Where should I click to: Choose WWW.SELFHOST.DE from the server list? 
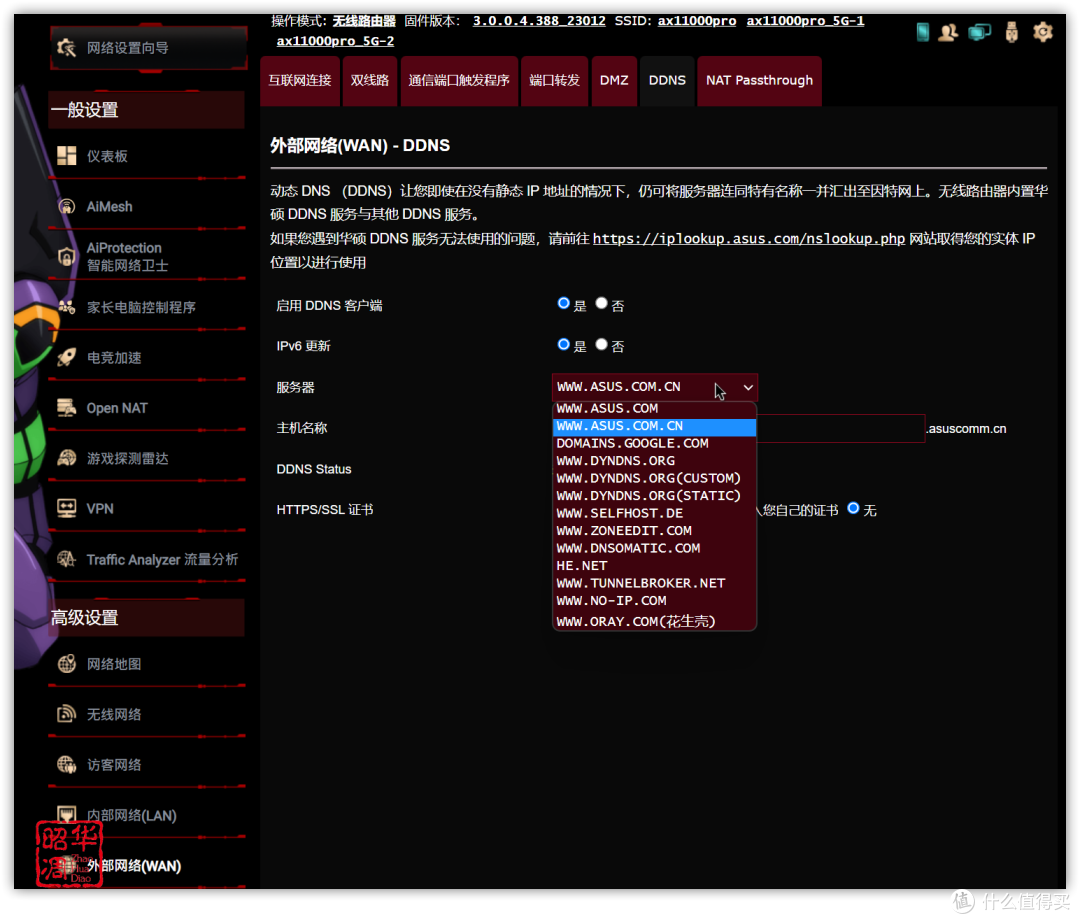[654, 513]
